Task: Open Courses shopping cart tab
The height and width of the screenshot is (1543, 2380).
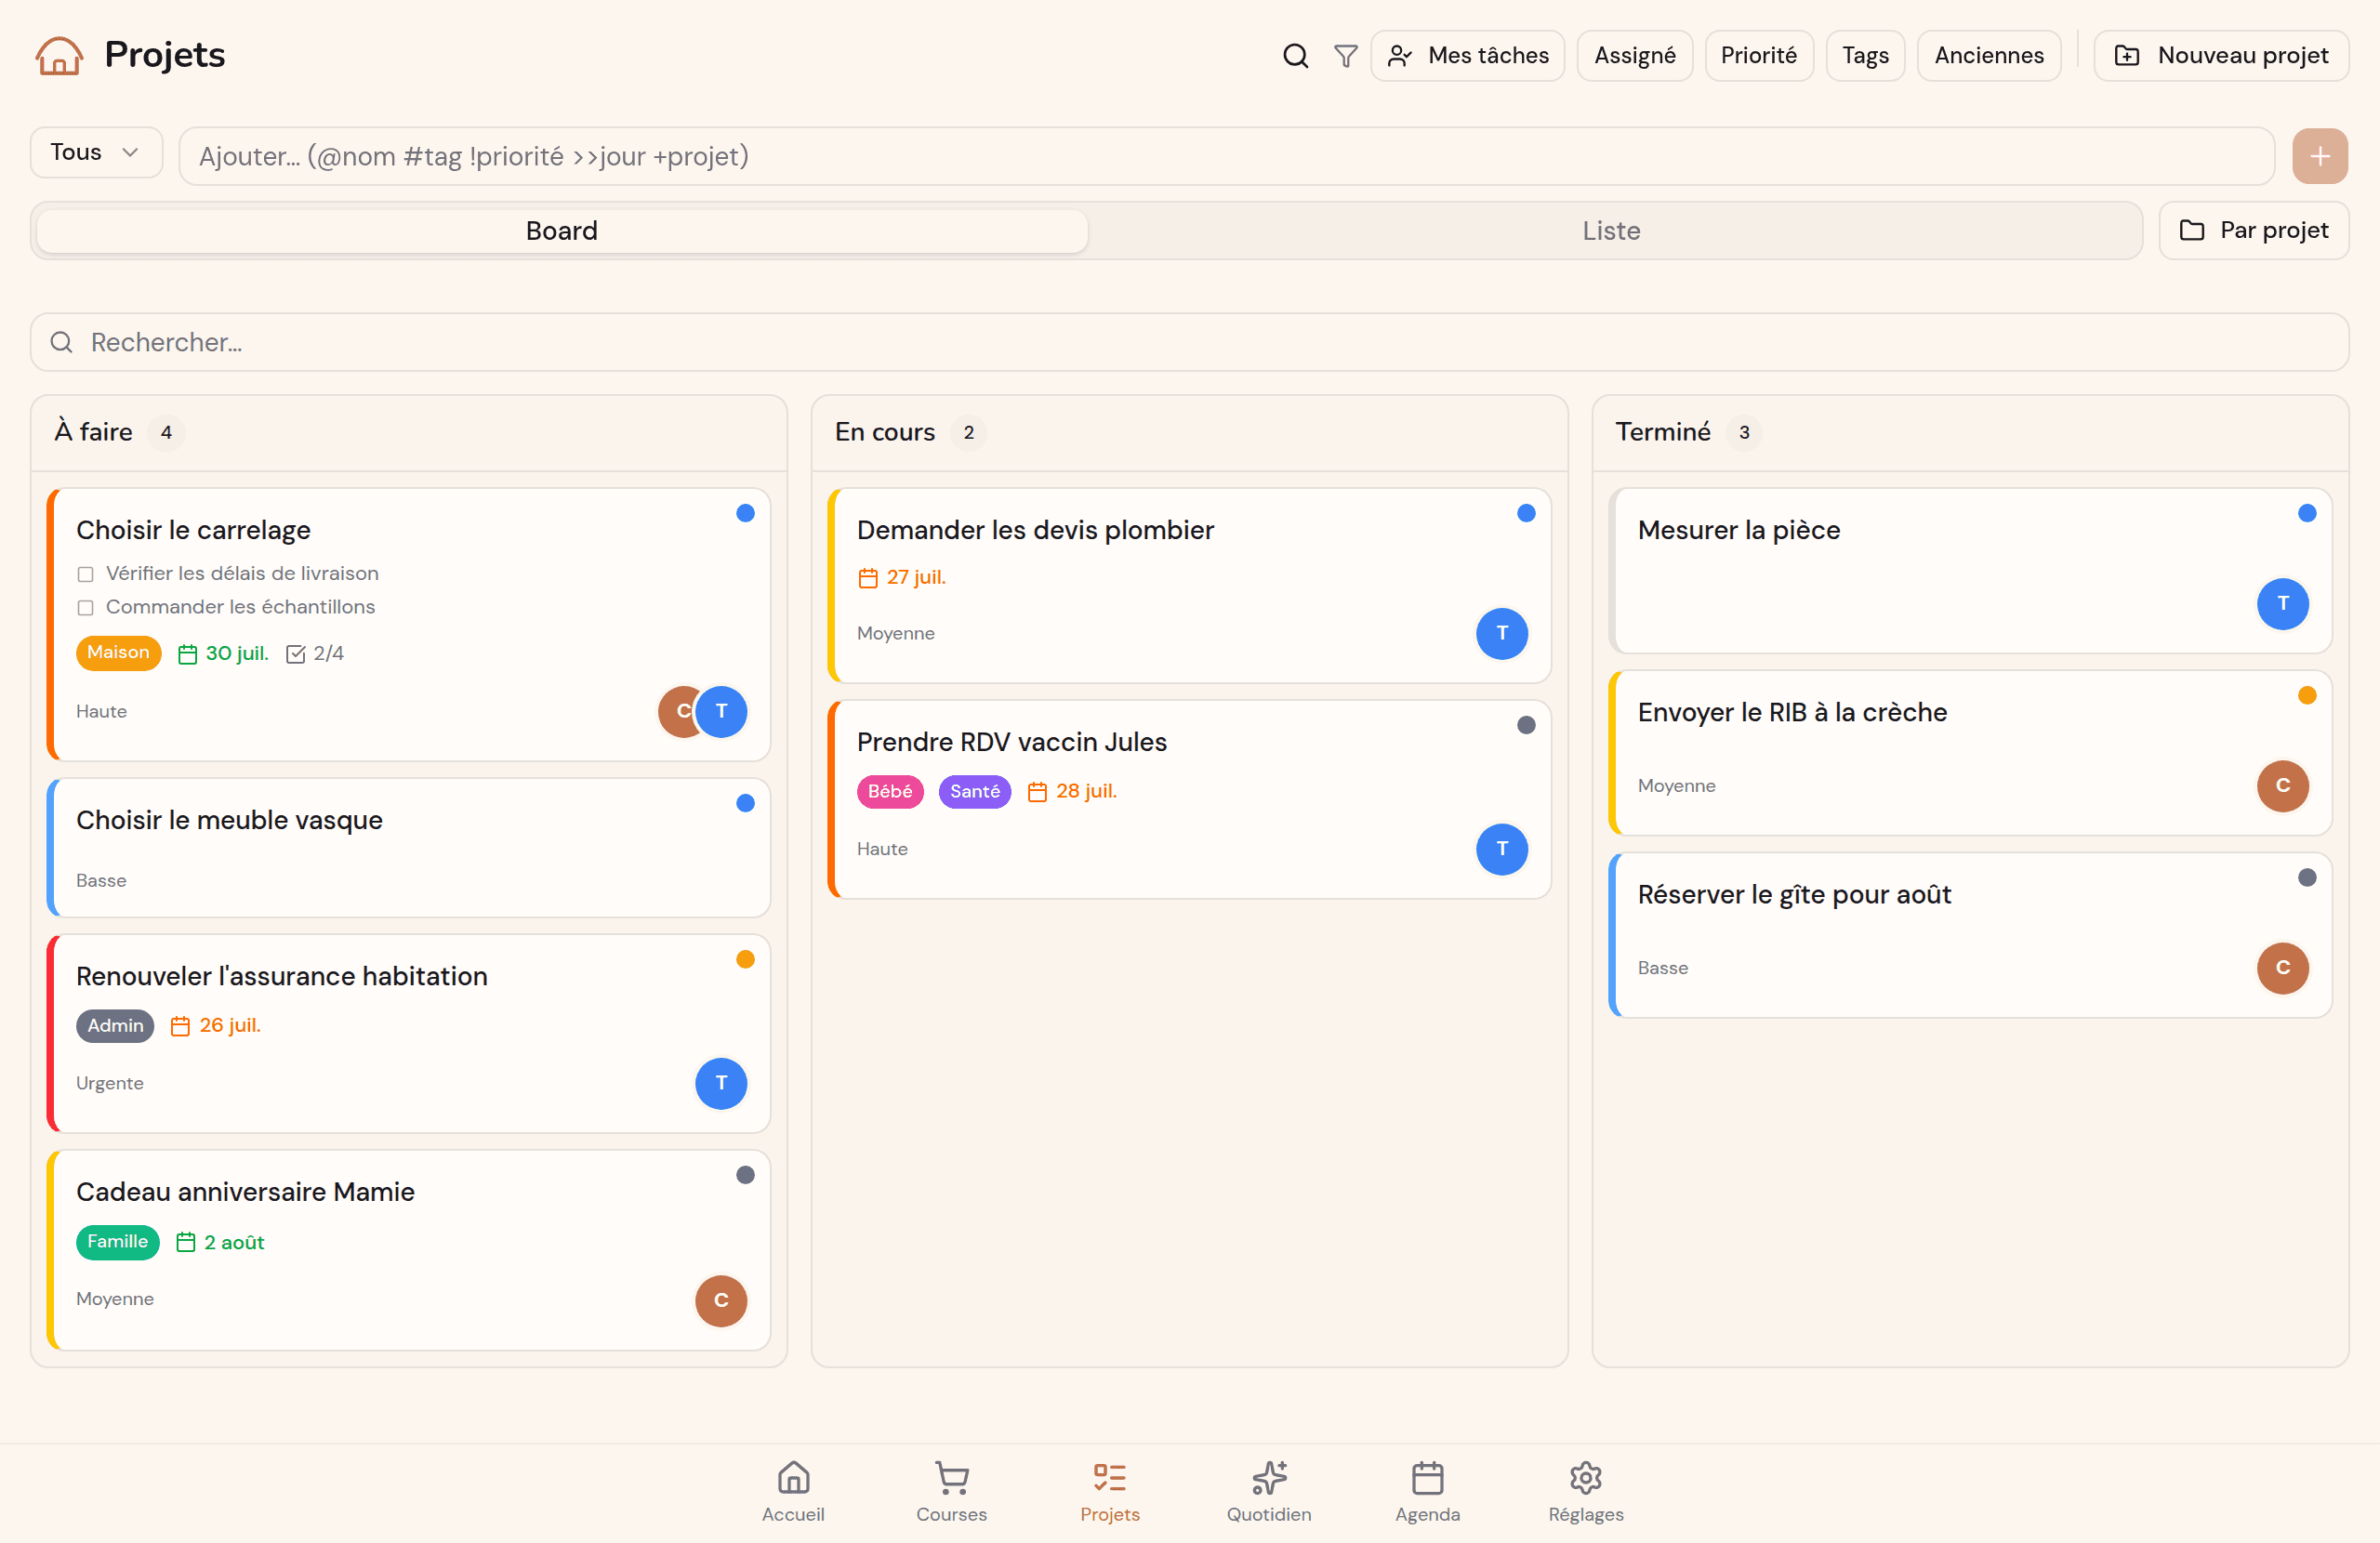Action: pos(951,1491)
